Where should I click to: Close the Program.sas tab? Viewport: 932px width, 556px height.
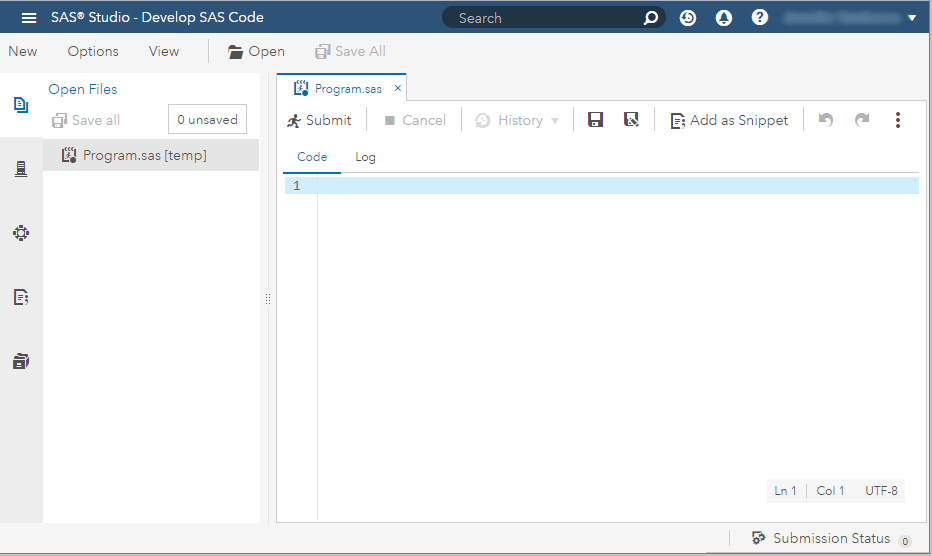[x=398, y=88]
